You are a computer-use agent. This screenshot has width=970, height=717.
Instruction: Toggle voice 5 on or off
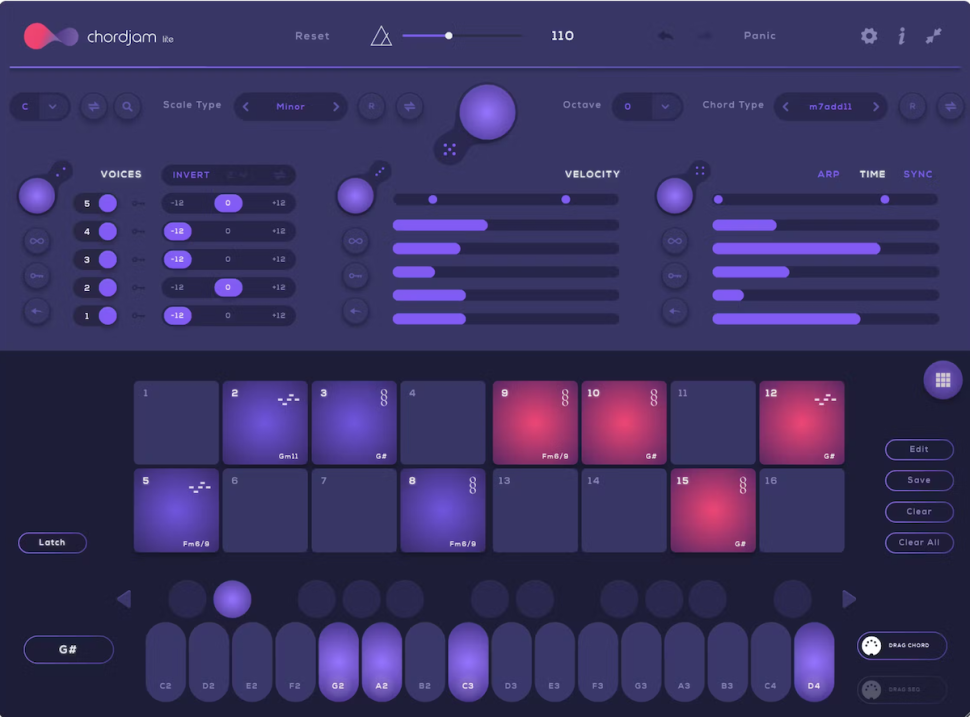click(107, 203)
